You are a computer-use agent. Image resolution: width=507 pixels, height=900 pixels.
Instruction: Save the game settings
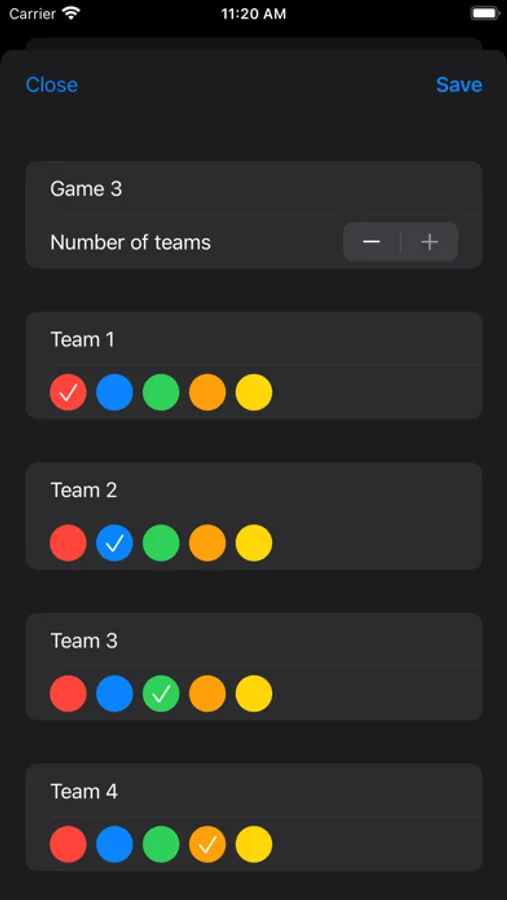point(459,85)
